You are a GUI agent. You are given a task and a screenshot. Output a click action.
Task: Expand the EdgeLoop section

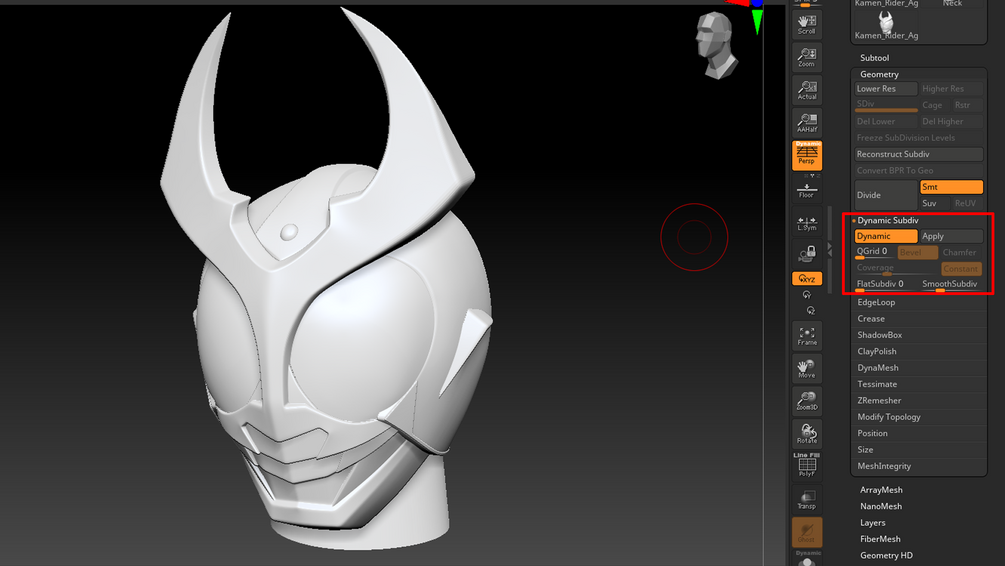[876, 302]
